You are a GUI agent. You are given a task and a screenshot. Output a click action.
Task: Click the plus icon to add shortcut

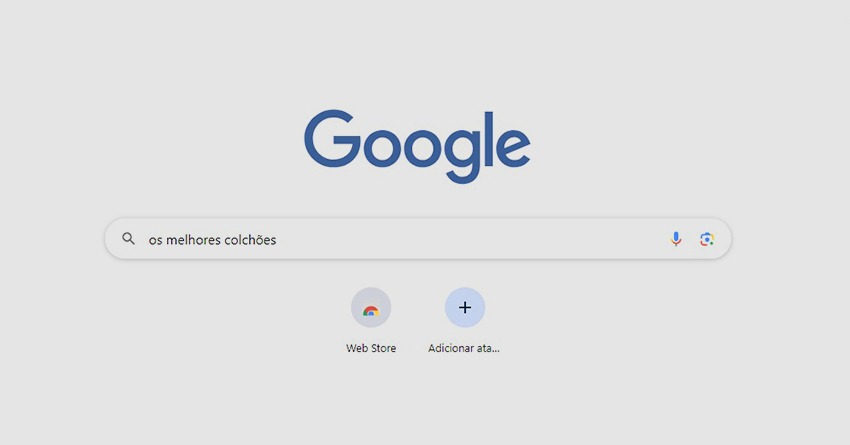465,307
